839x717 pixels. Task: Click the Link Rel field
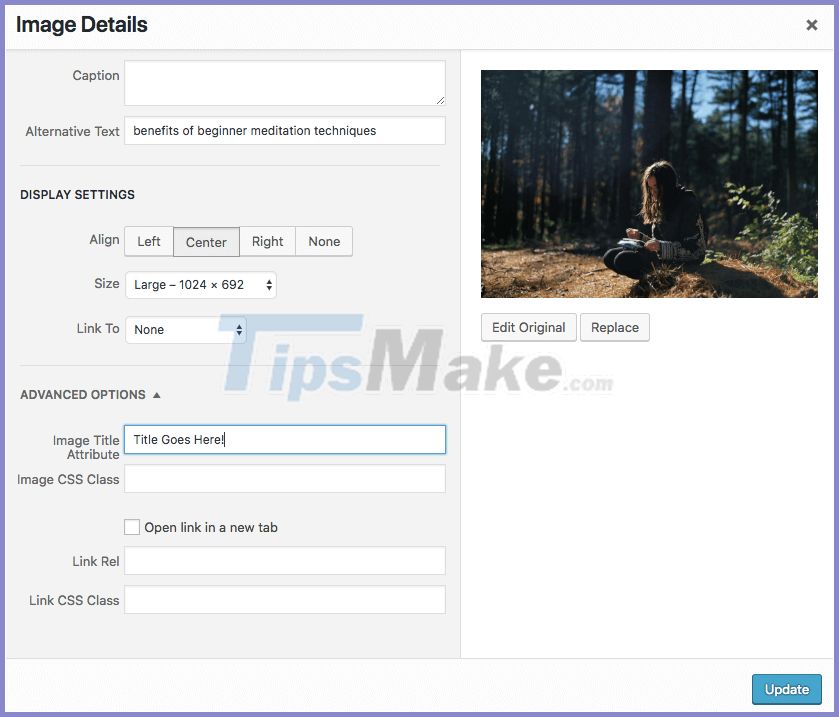pos(284,561)
